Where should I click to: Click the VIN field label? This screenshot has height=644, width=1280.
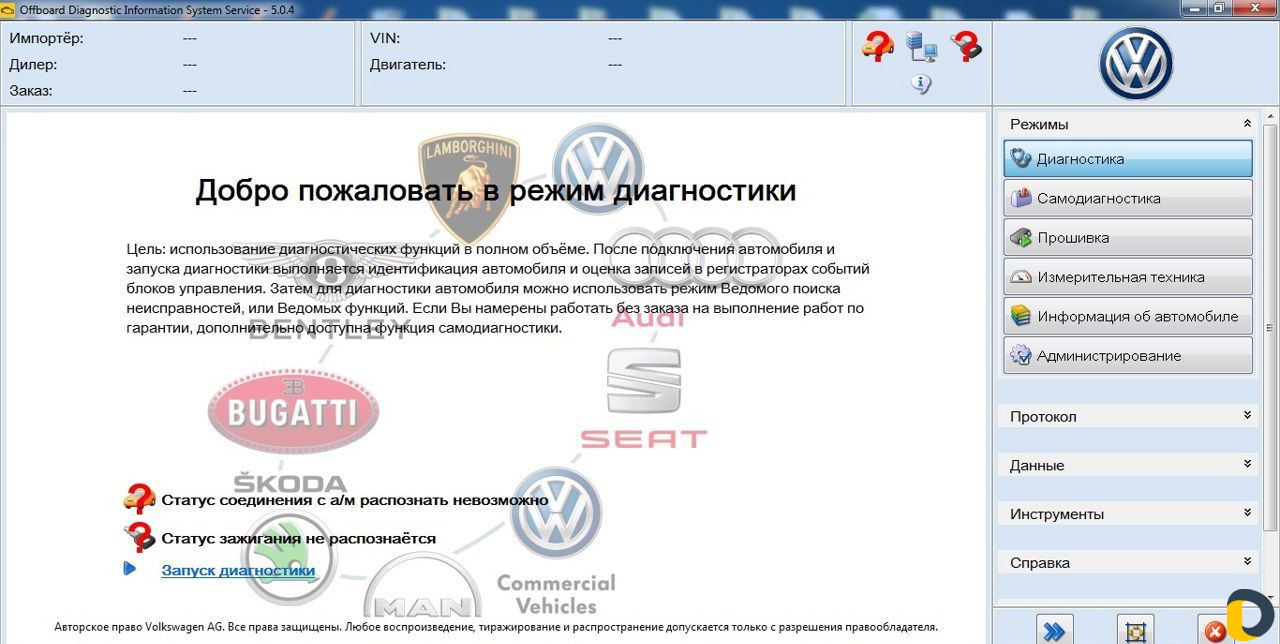coord(385,38)
